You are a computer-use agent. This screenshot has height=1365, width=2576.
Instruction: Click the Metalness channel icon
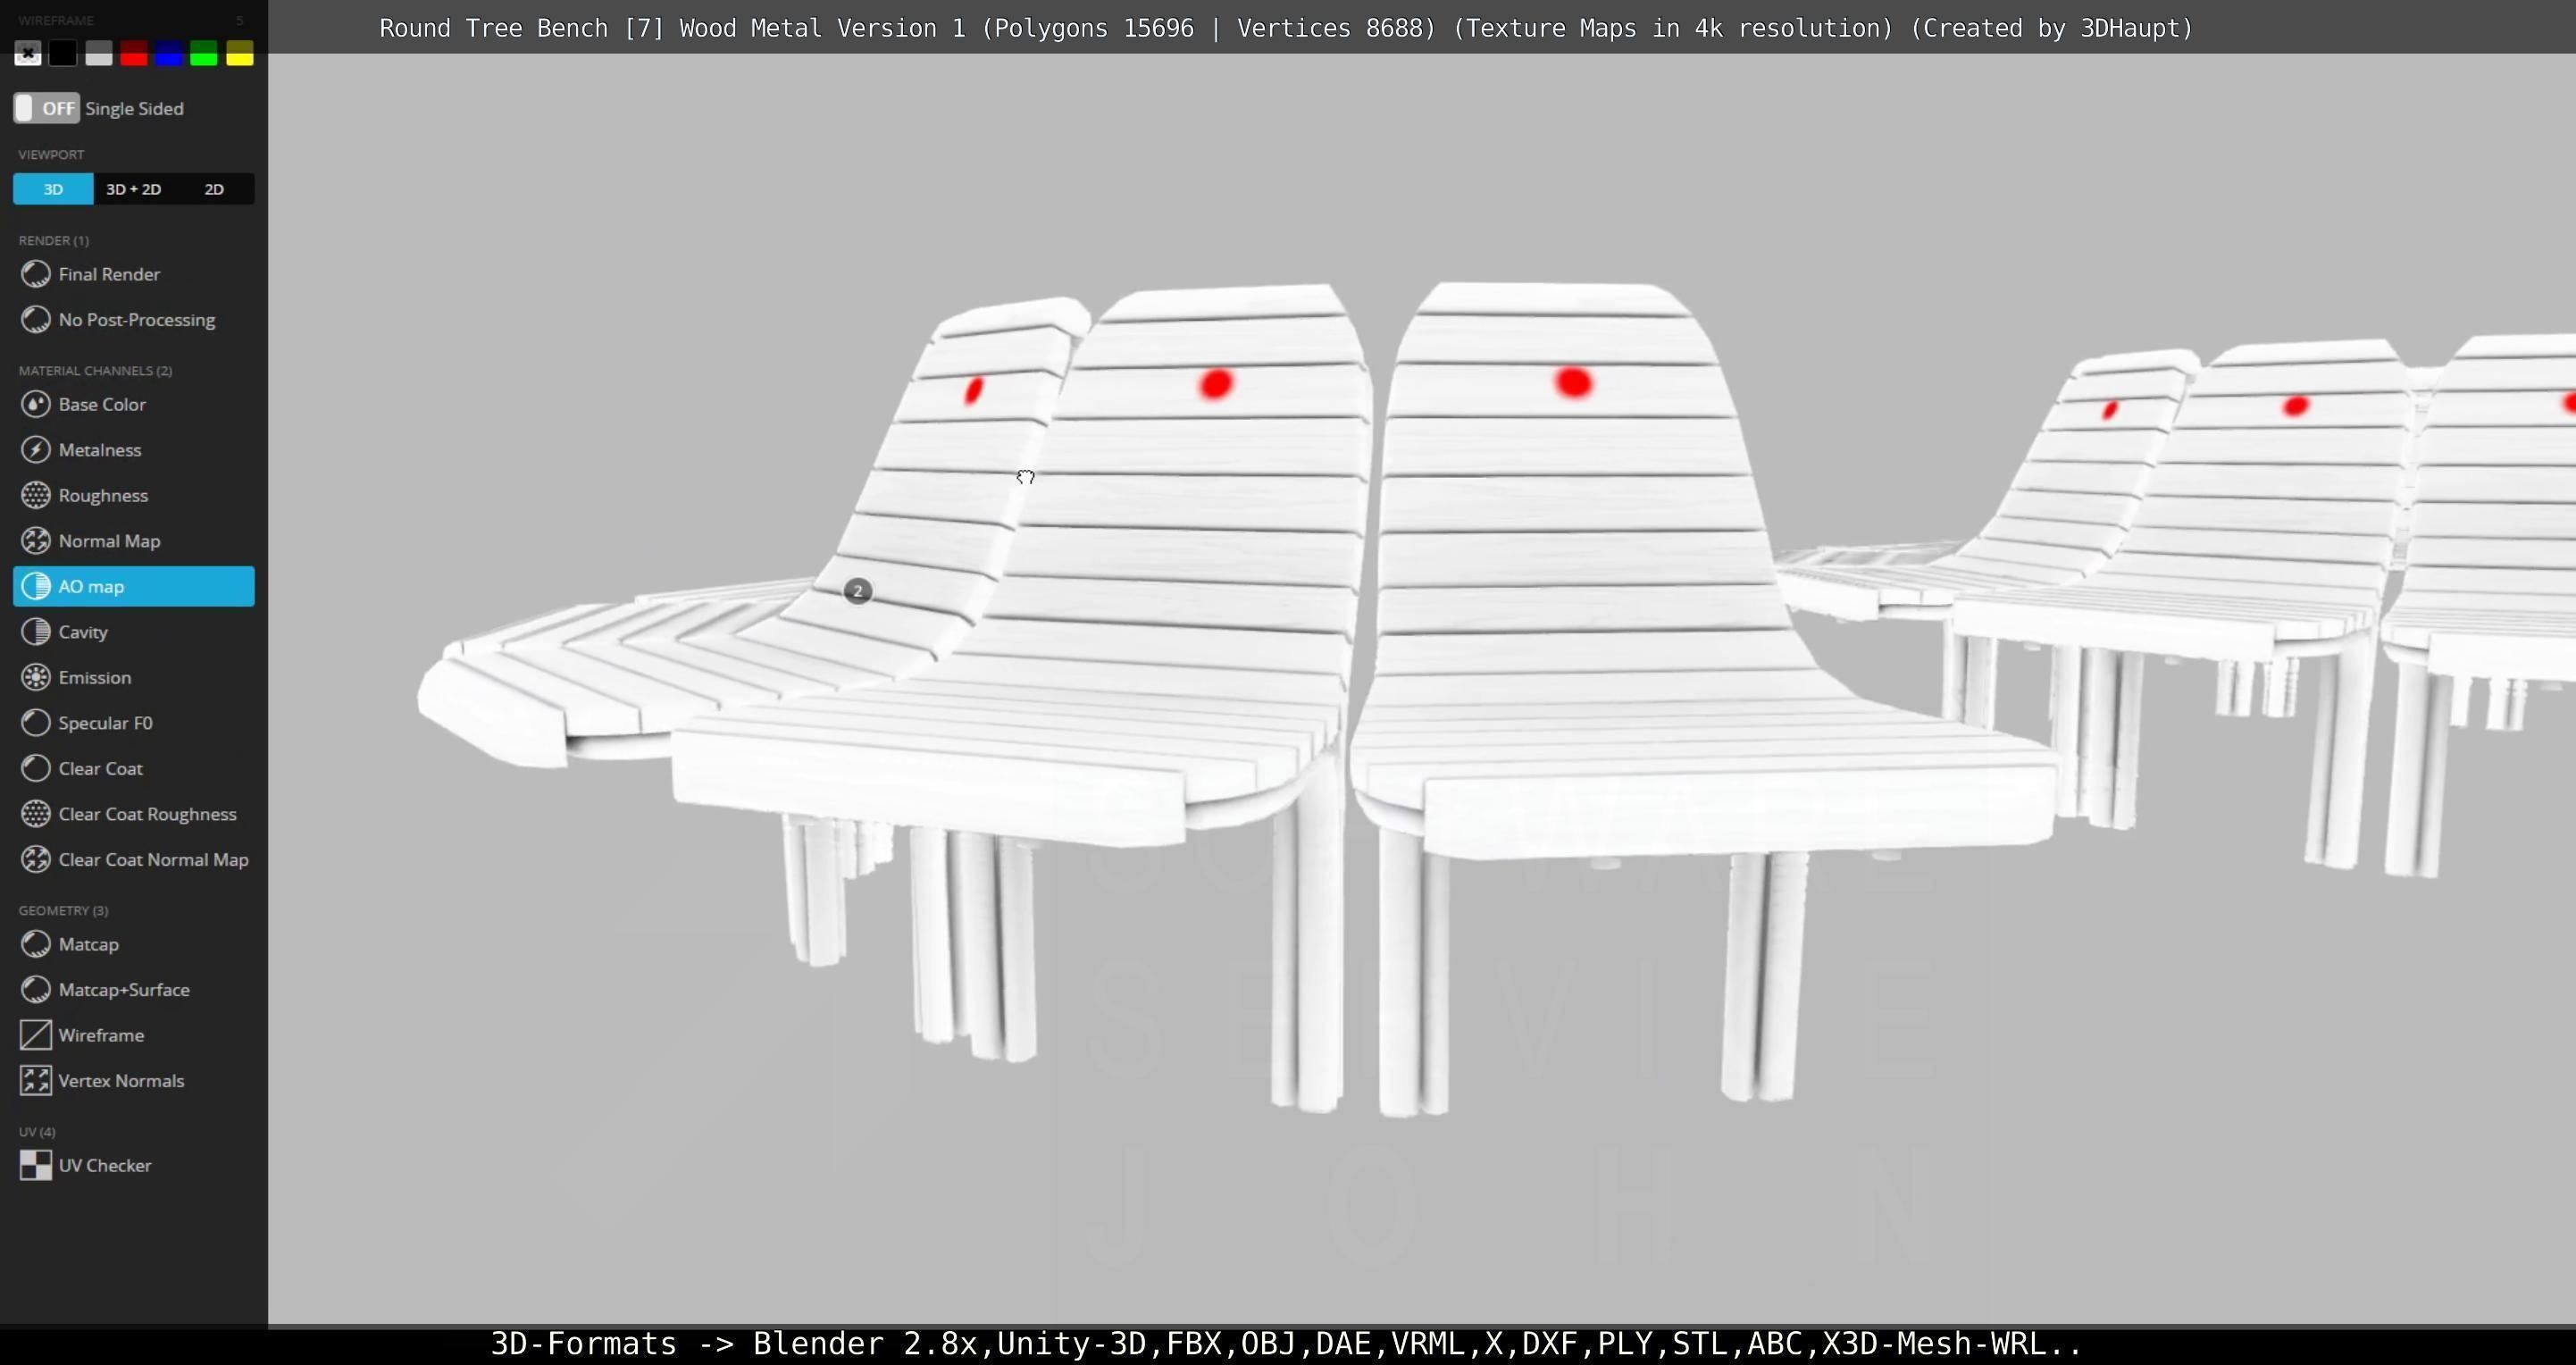(36, 450)
